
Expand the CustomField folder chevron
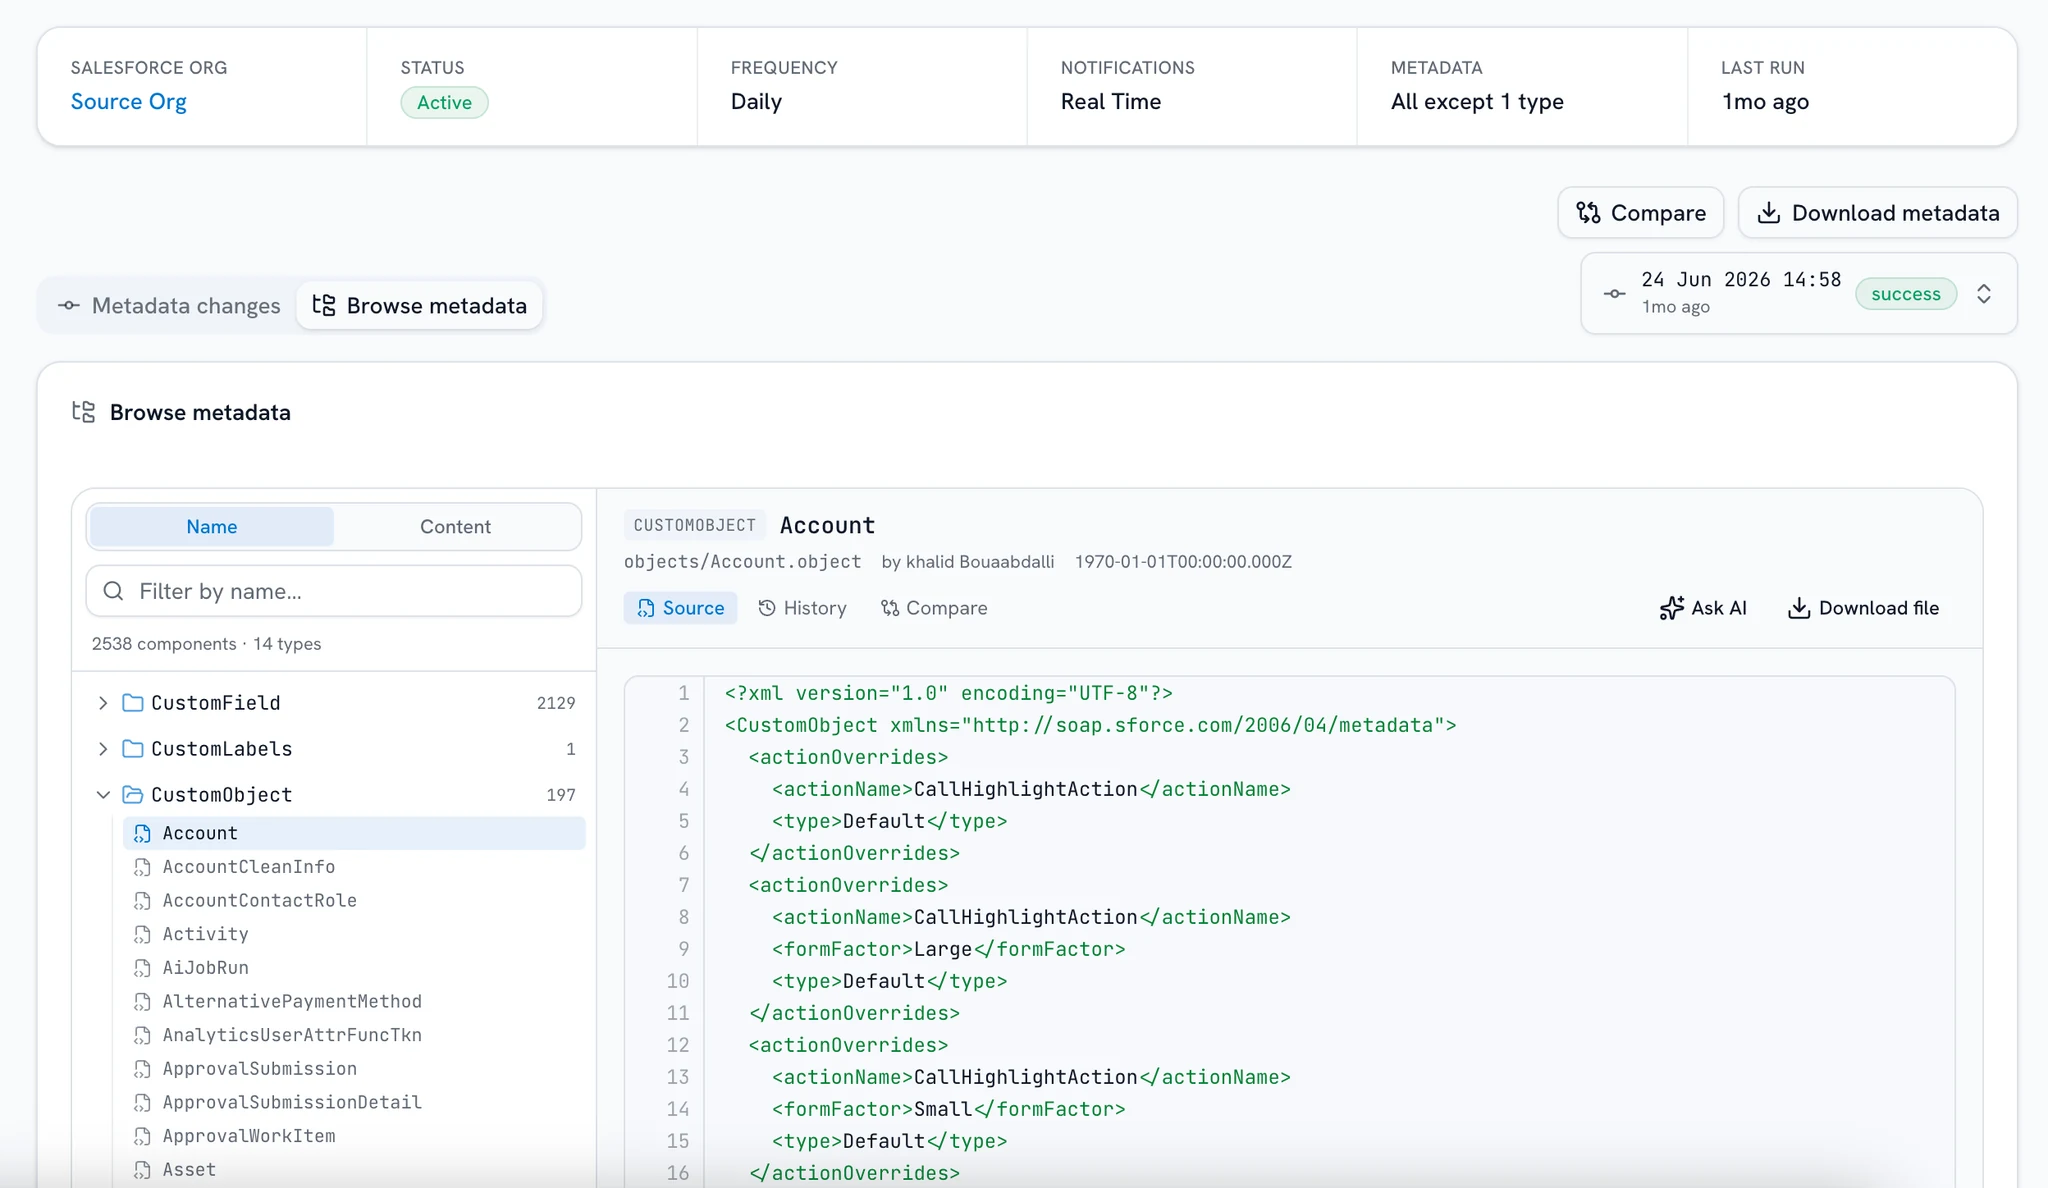coord(103,703)
